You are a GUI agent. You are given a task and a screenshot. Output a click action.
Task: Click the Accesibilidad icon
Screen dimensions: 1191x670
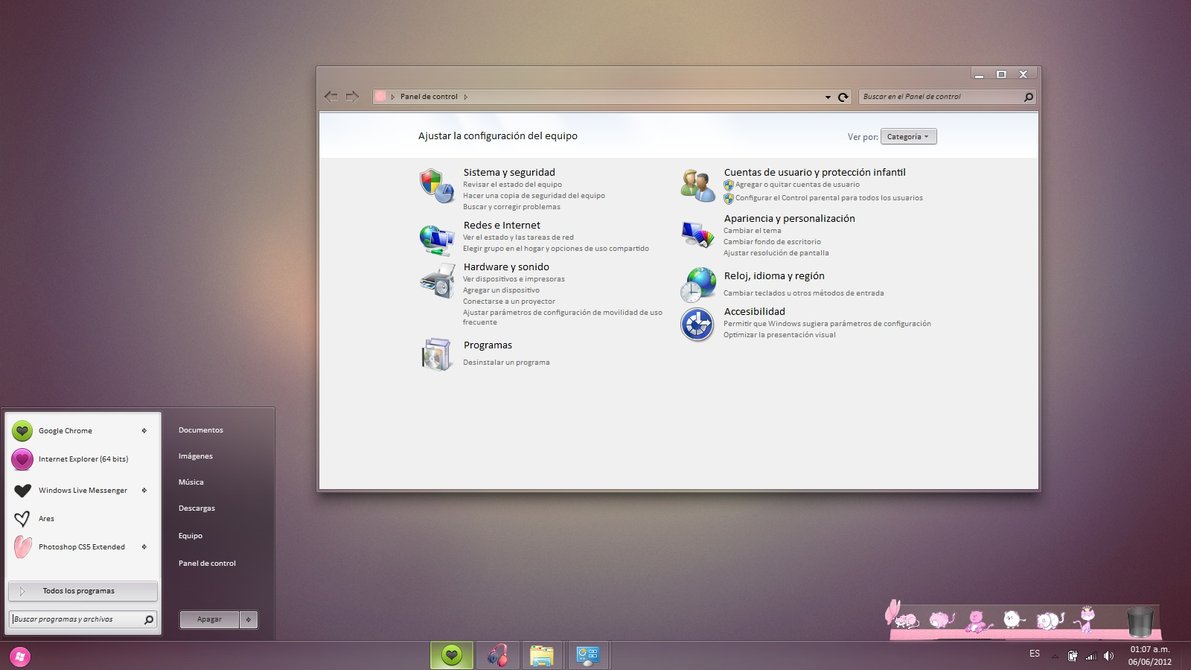click(x=697, y=324)
